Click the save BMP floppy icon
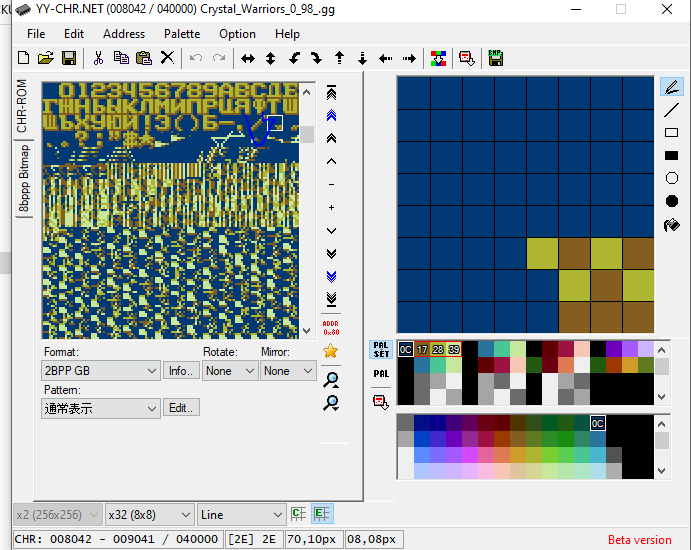 [x=495, y=58]
